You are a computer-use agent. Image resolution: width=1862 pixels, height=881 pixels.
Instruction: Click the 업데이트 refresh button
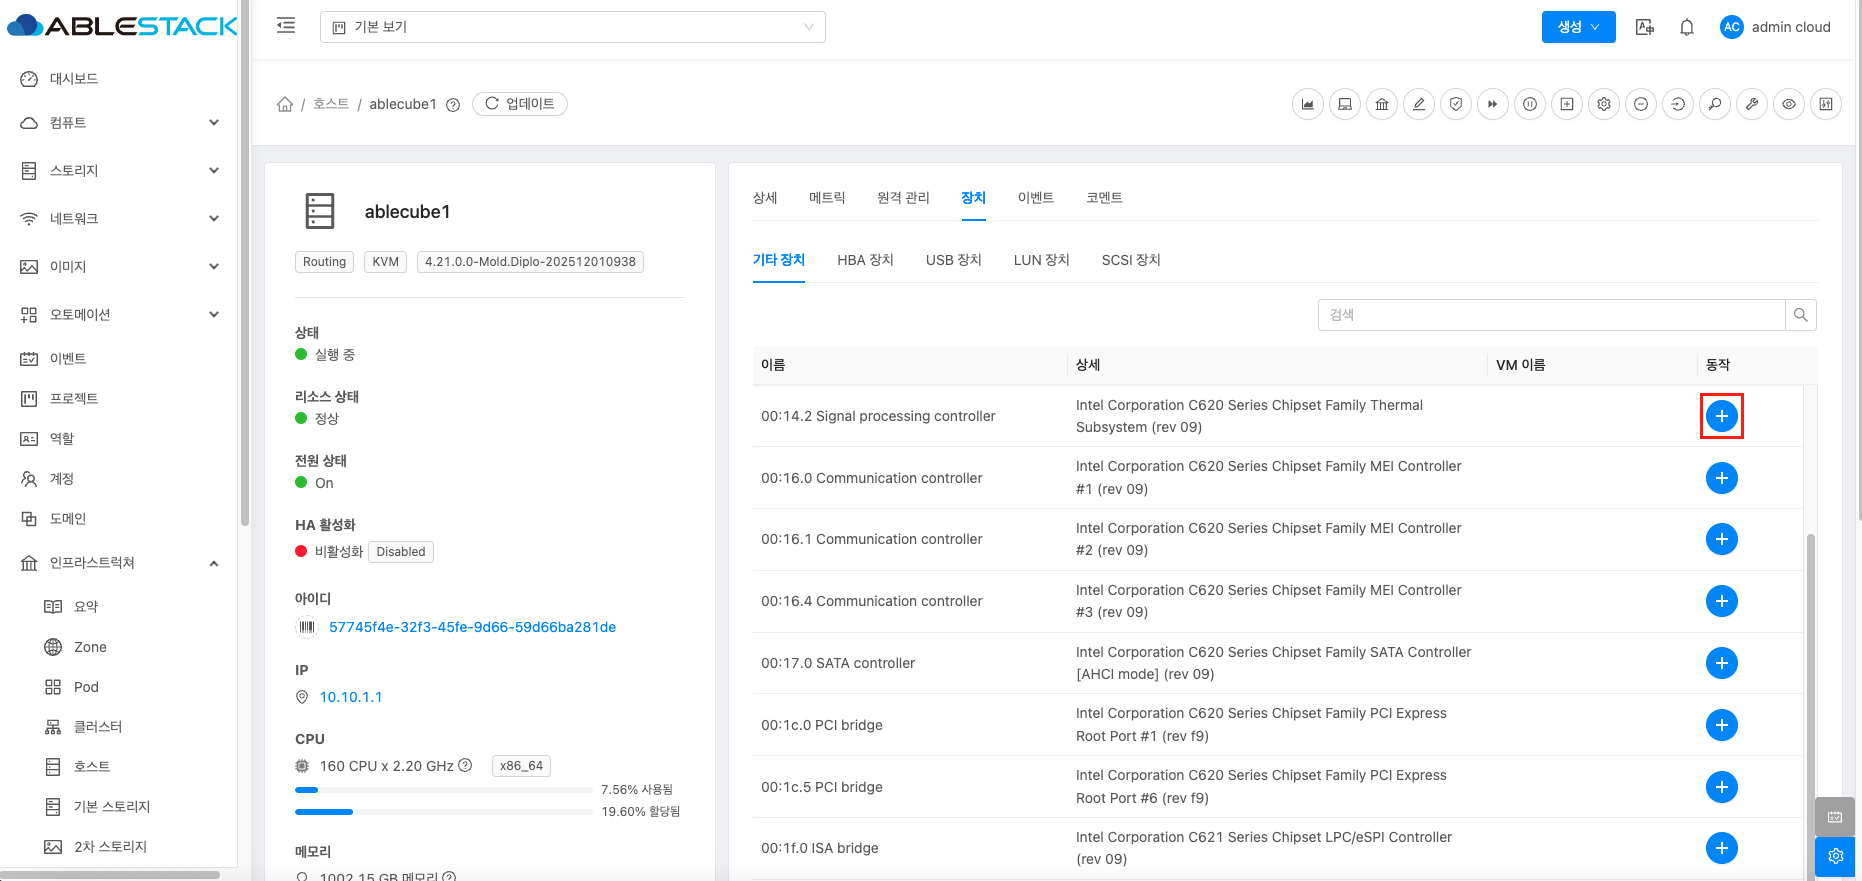[520, 104]
